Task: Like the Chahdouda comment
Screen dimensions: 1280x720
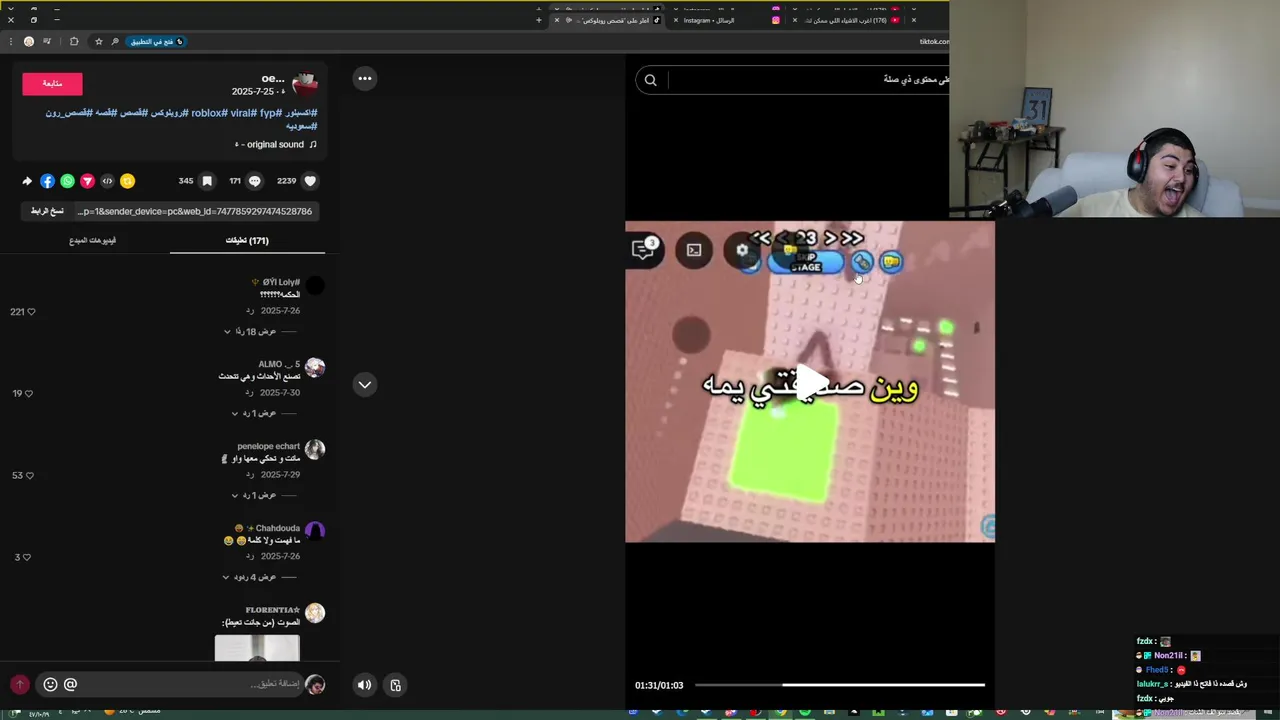Action: click(x=26, y=557)
